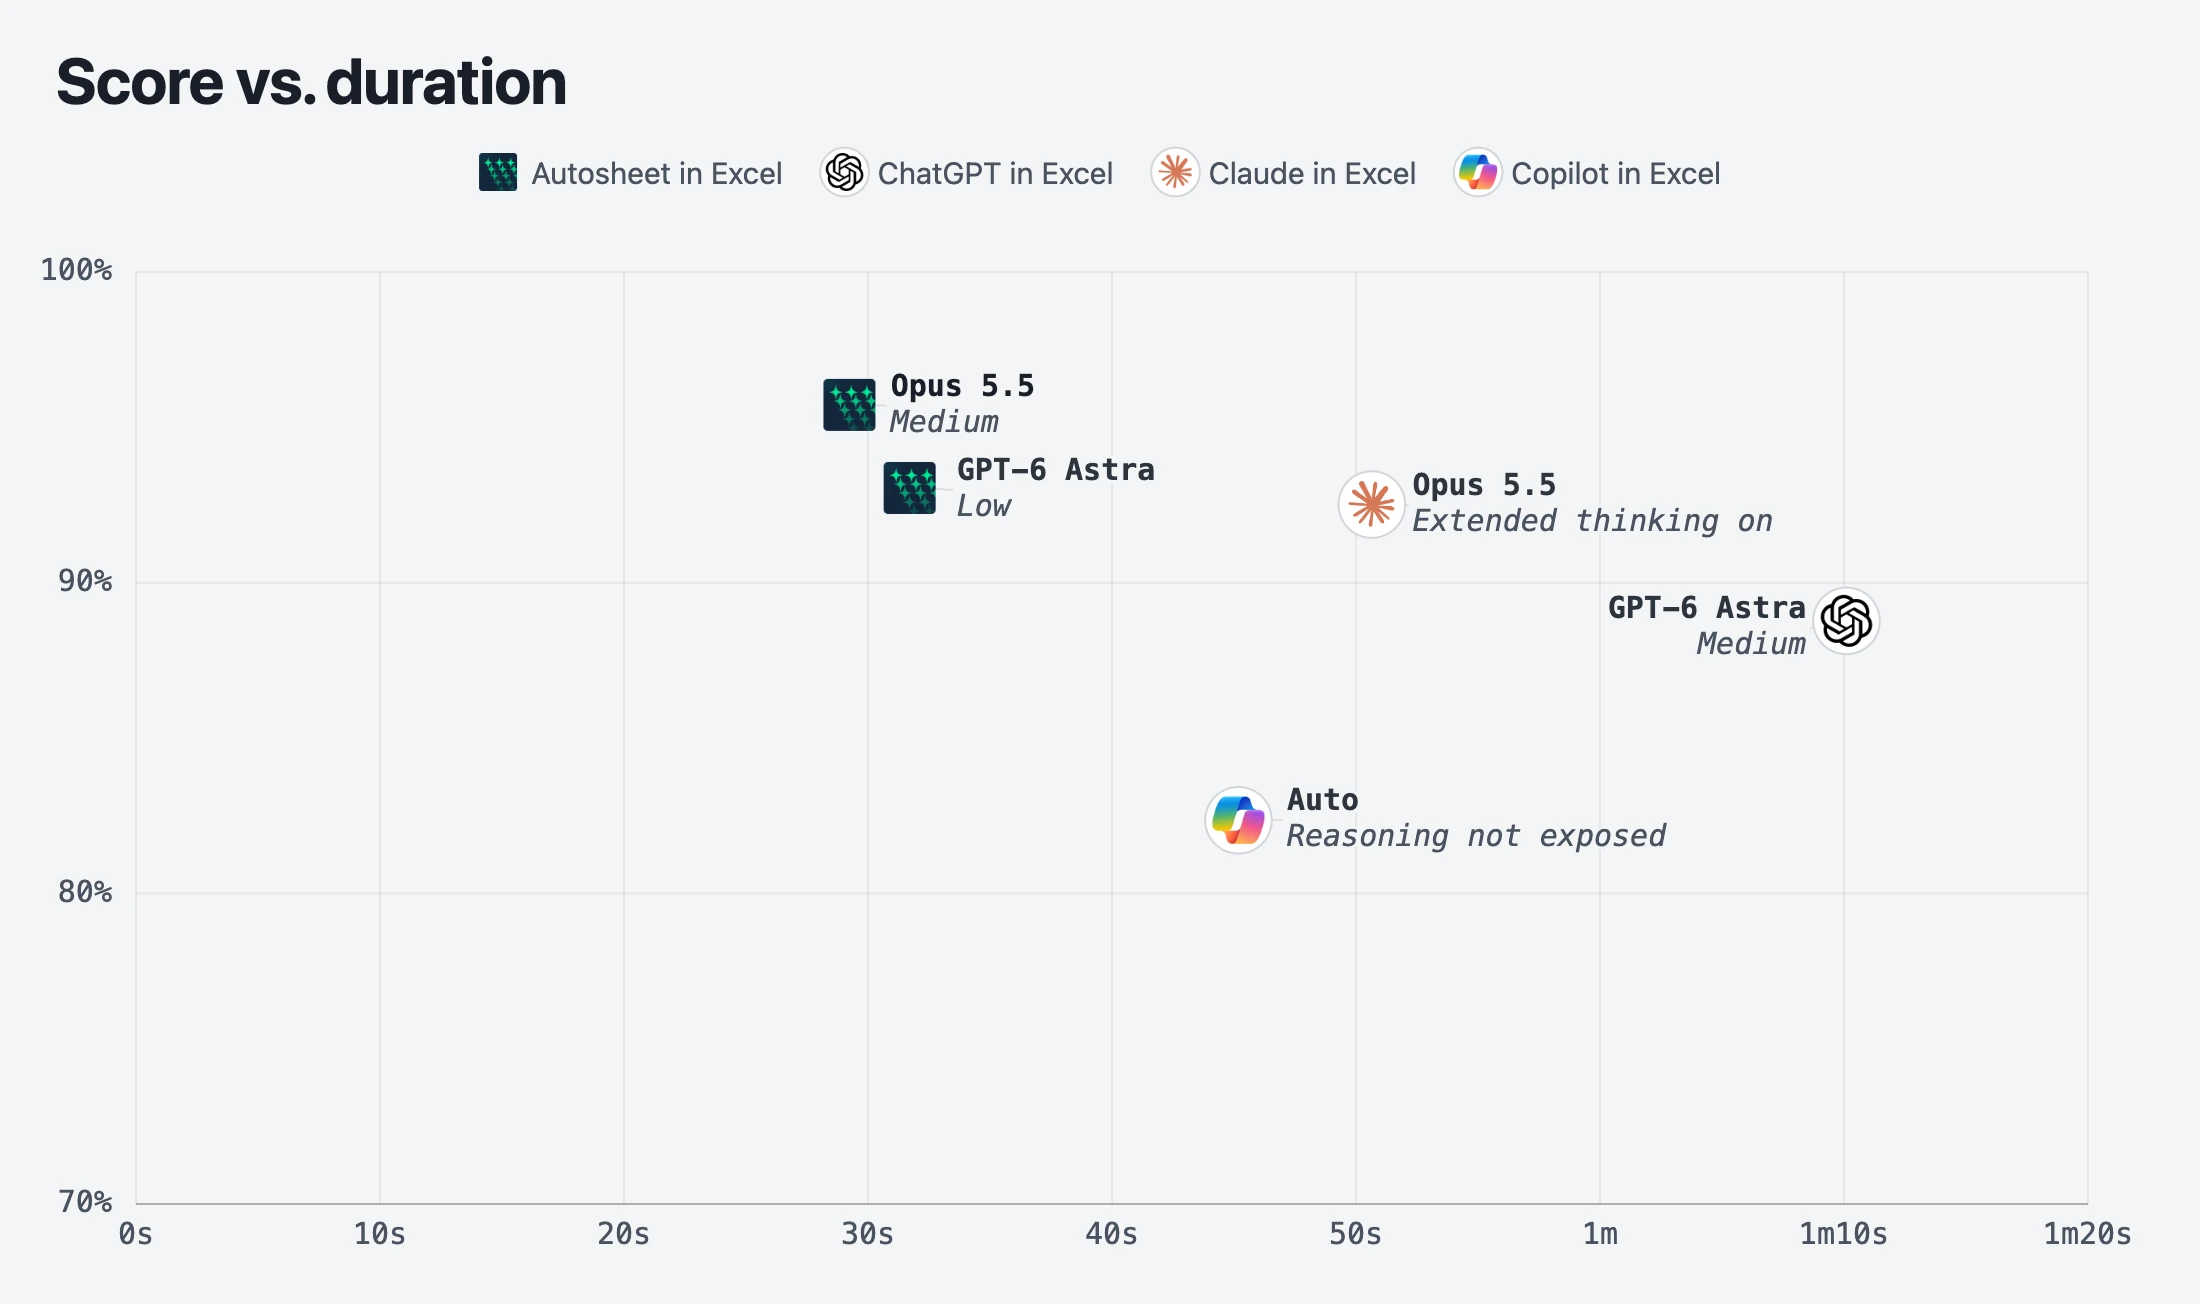Click the Autosheet in Excel legend icon
The width and height of the screenshot is (2200, 1304).
click(x=498, y=172)
